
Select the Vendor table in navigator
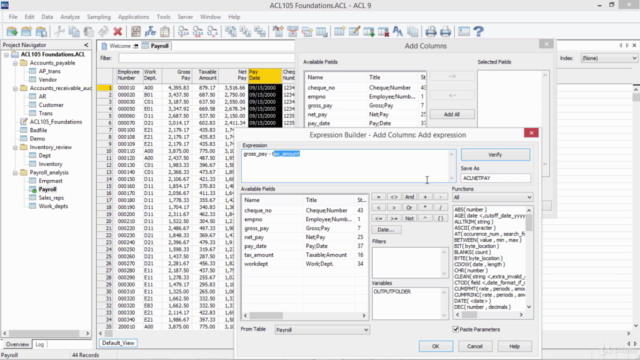click(48, 80)
